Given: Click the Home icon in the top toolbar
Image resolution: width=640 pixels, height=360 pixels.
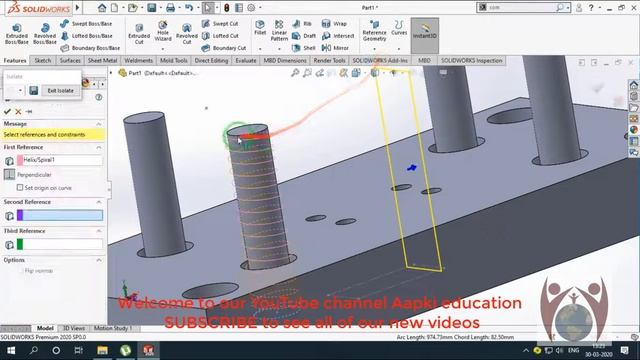Looking at the screenshot, I should pyautogui.click(x=102, y=7).
